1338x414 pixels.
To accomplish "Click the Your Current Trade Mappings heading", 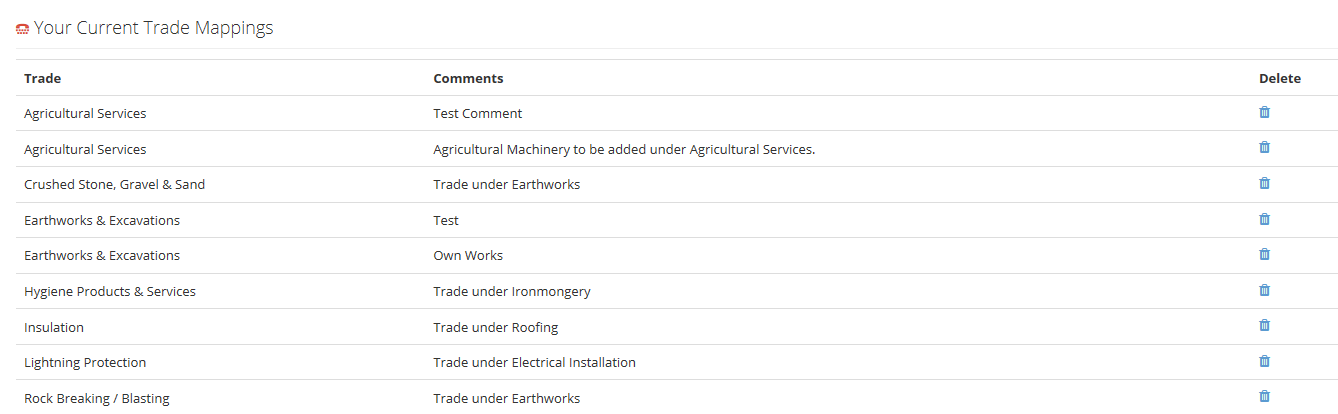I will click(154, 28).
